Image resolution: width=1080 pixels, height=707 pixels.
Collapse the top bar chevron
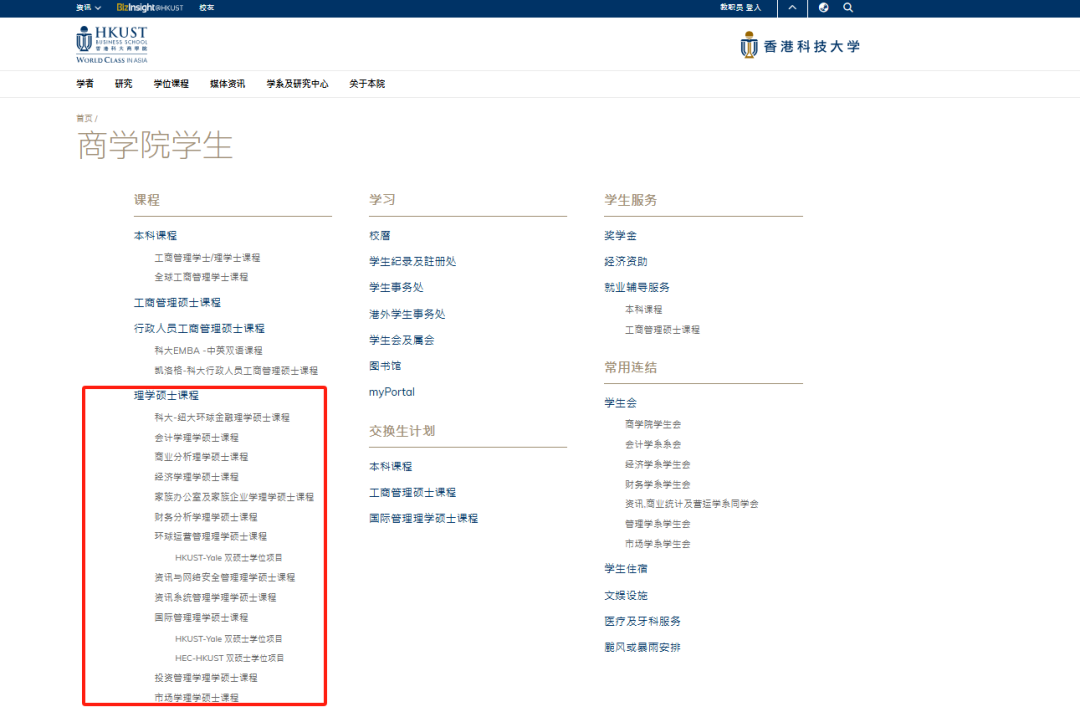click(792, 8)
